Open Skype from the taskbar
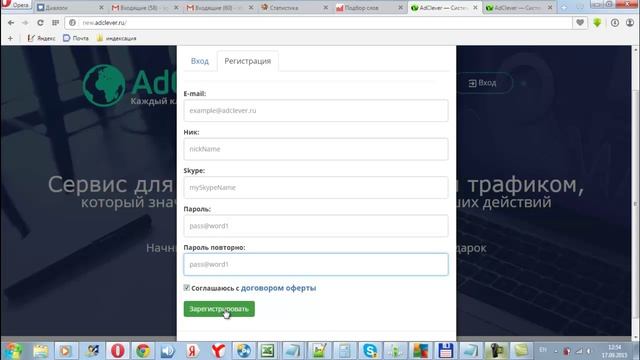Viewport: 640px width, 360px height. 370,351
